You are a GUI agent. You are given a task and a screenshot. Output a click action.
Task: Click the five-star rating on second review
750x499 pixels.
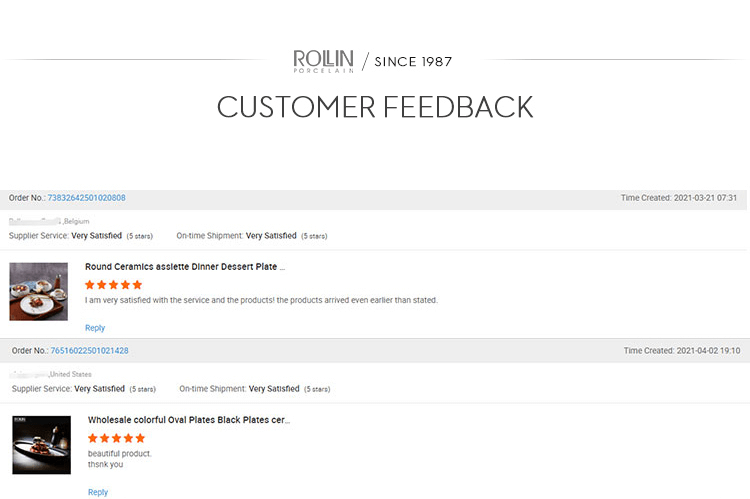pyautogui.click(x=117, y=438)
